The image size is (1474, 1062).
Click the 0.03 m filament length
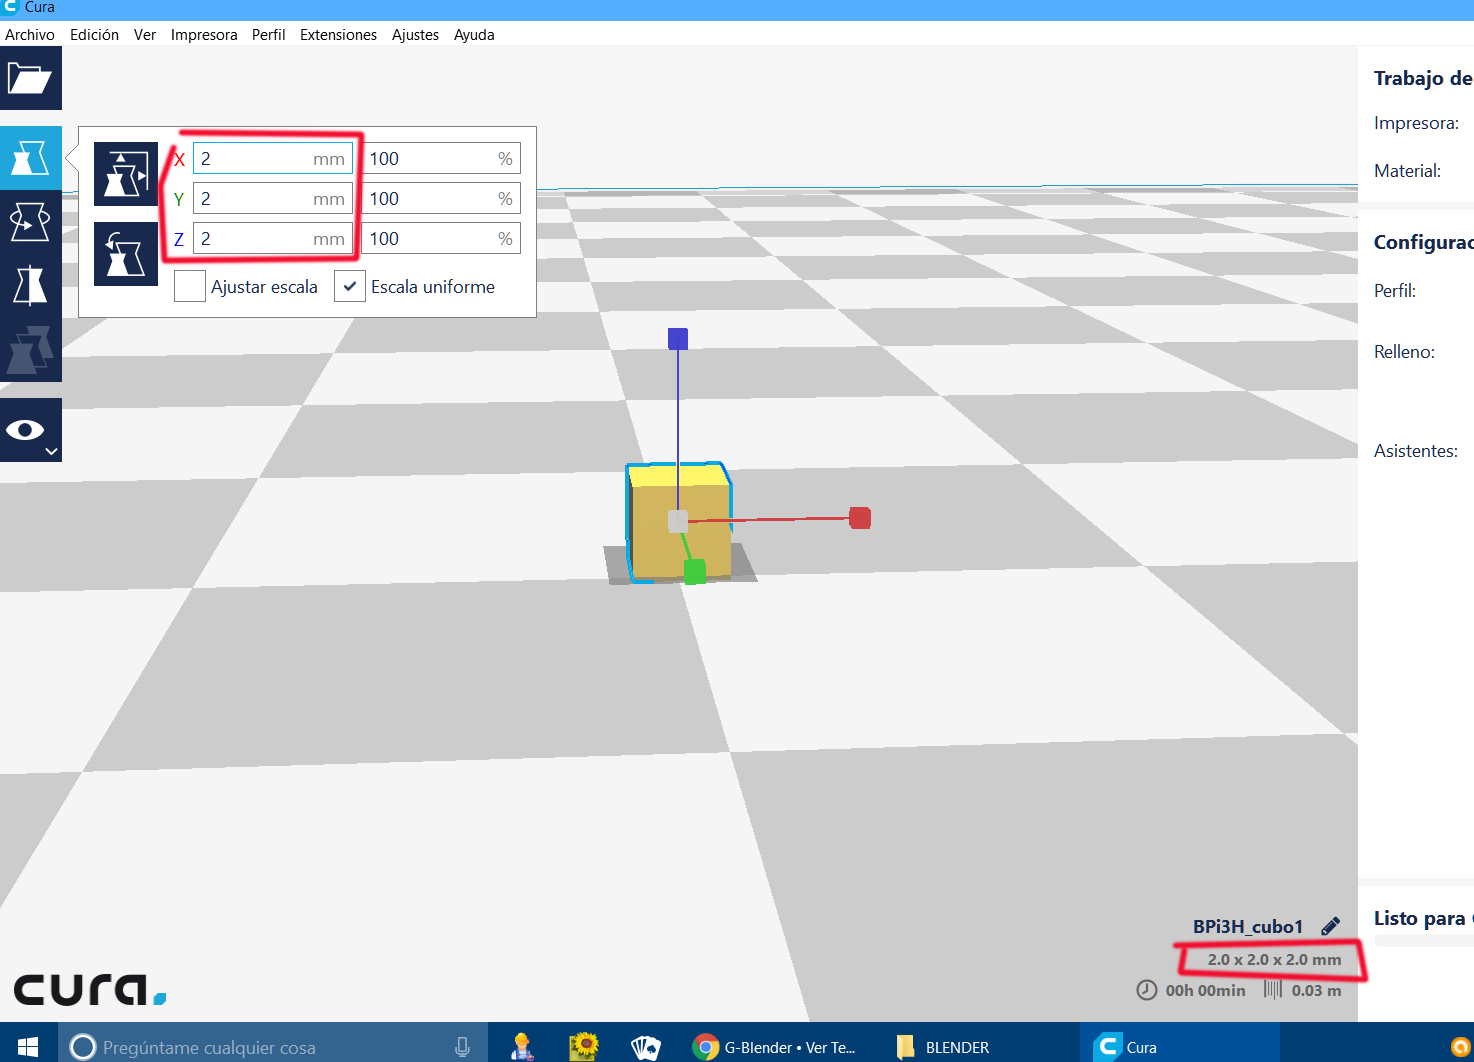pos(1317,991)
